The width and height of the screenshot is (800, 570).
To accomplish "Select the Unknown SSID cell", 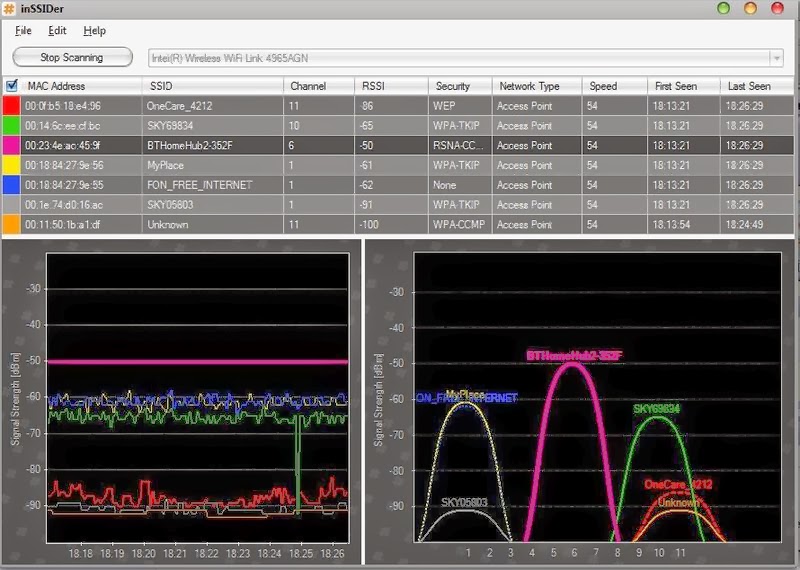I will (x=213, y=225).
